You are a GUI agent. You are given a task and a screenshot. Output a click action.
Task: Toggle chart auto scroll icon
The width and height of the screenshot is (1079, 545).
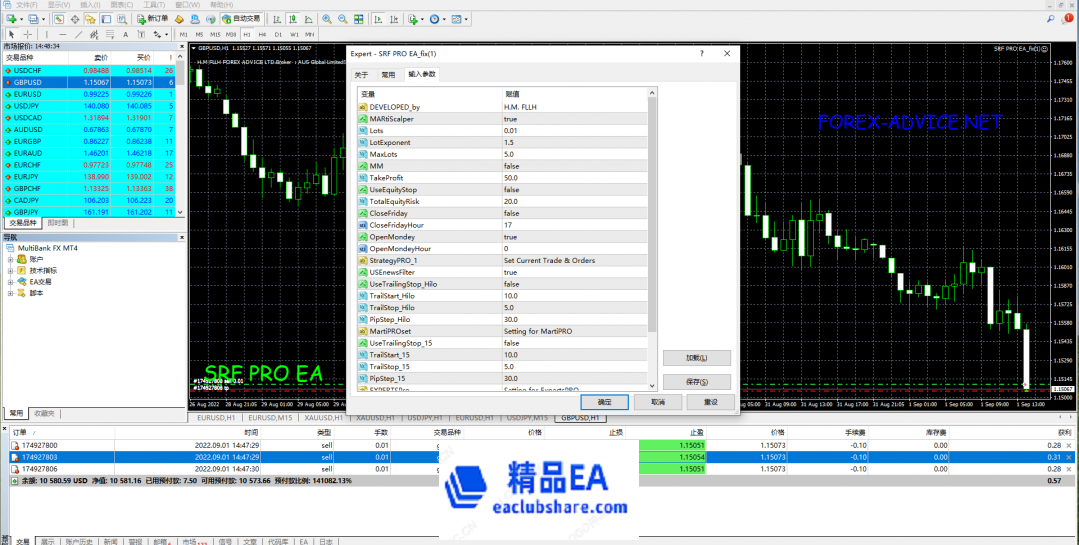378,19
